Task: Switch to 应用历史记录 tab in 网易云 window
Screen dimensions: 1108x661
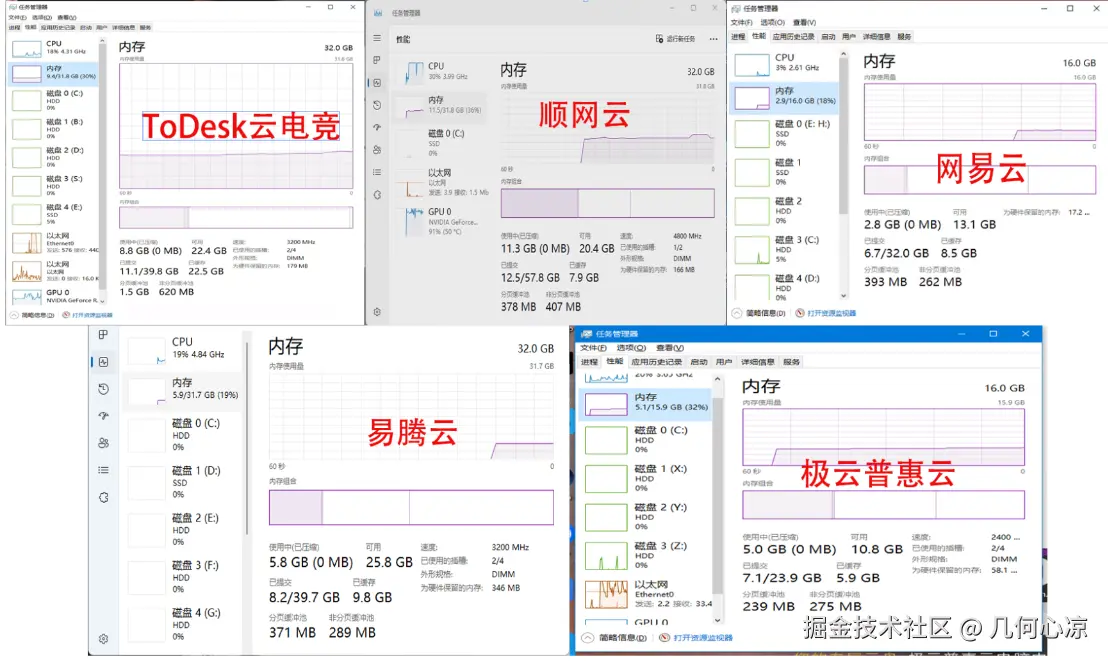Action: coord(794,36)
